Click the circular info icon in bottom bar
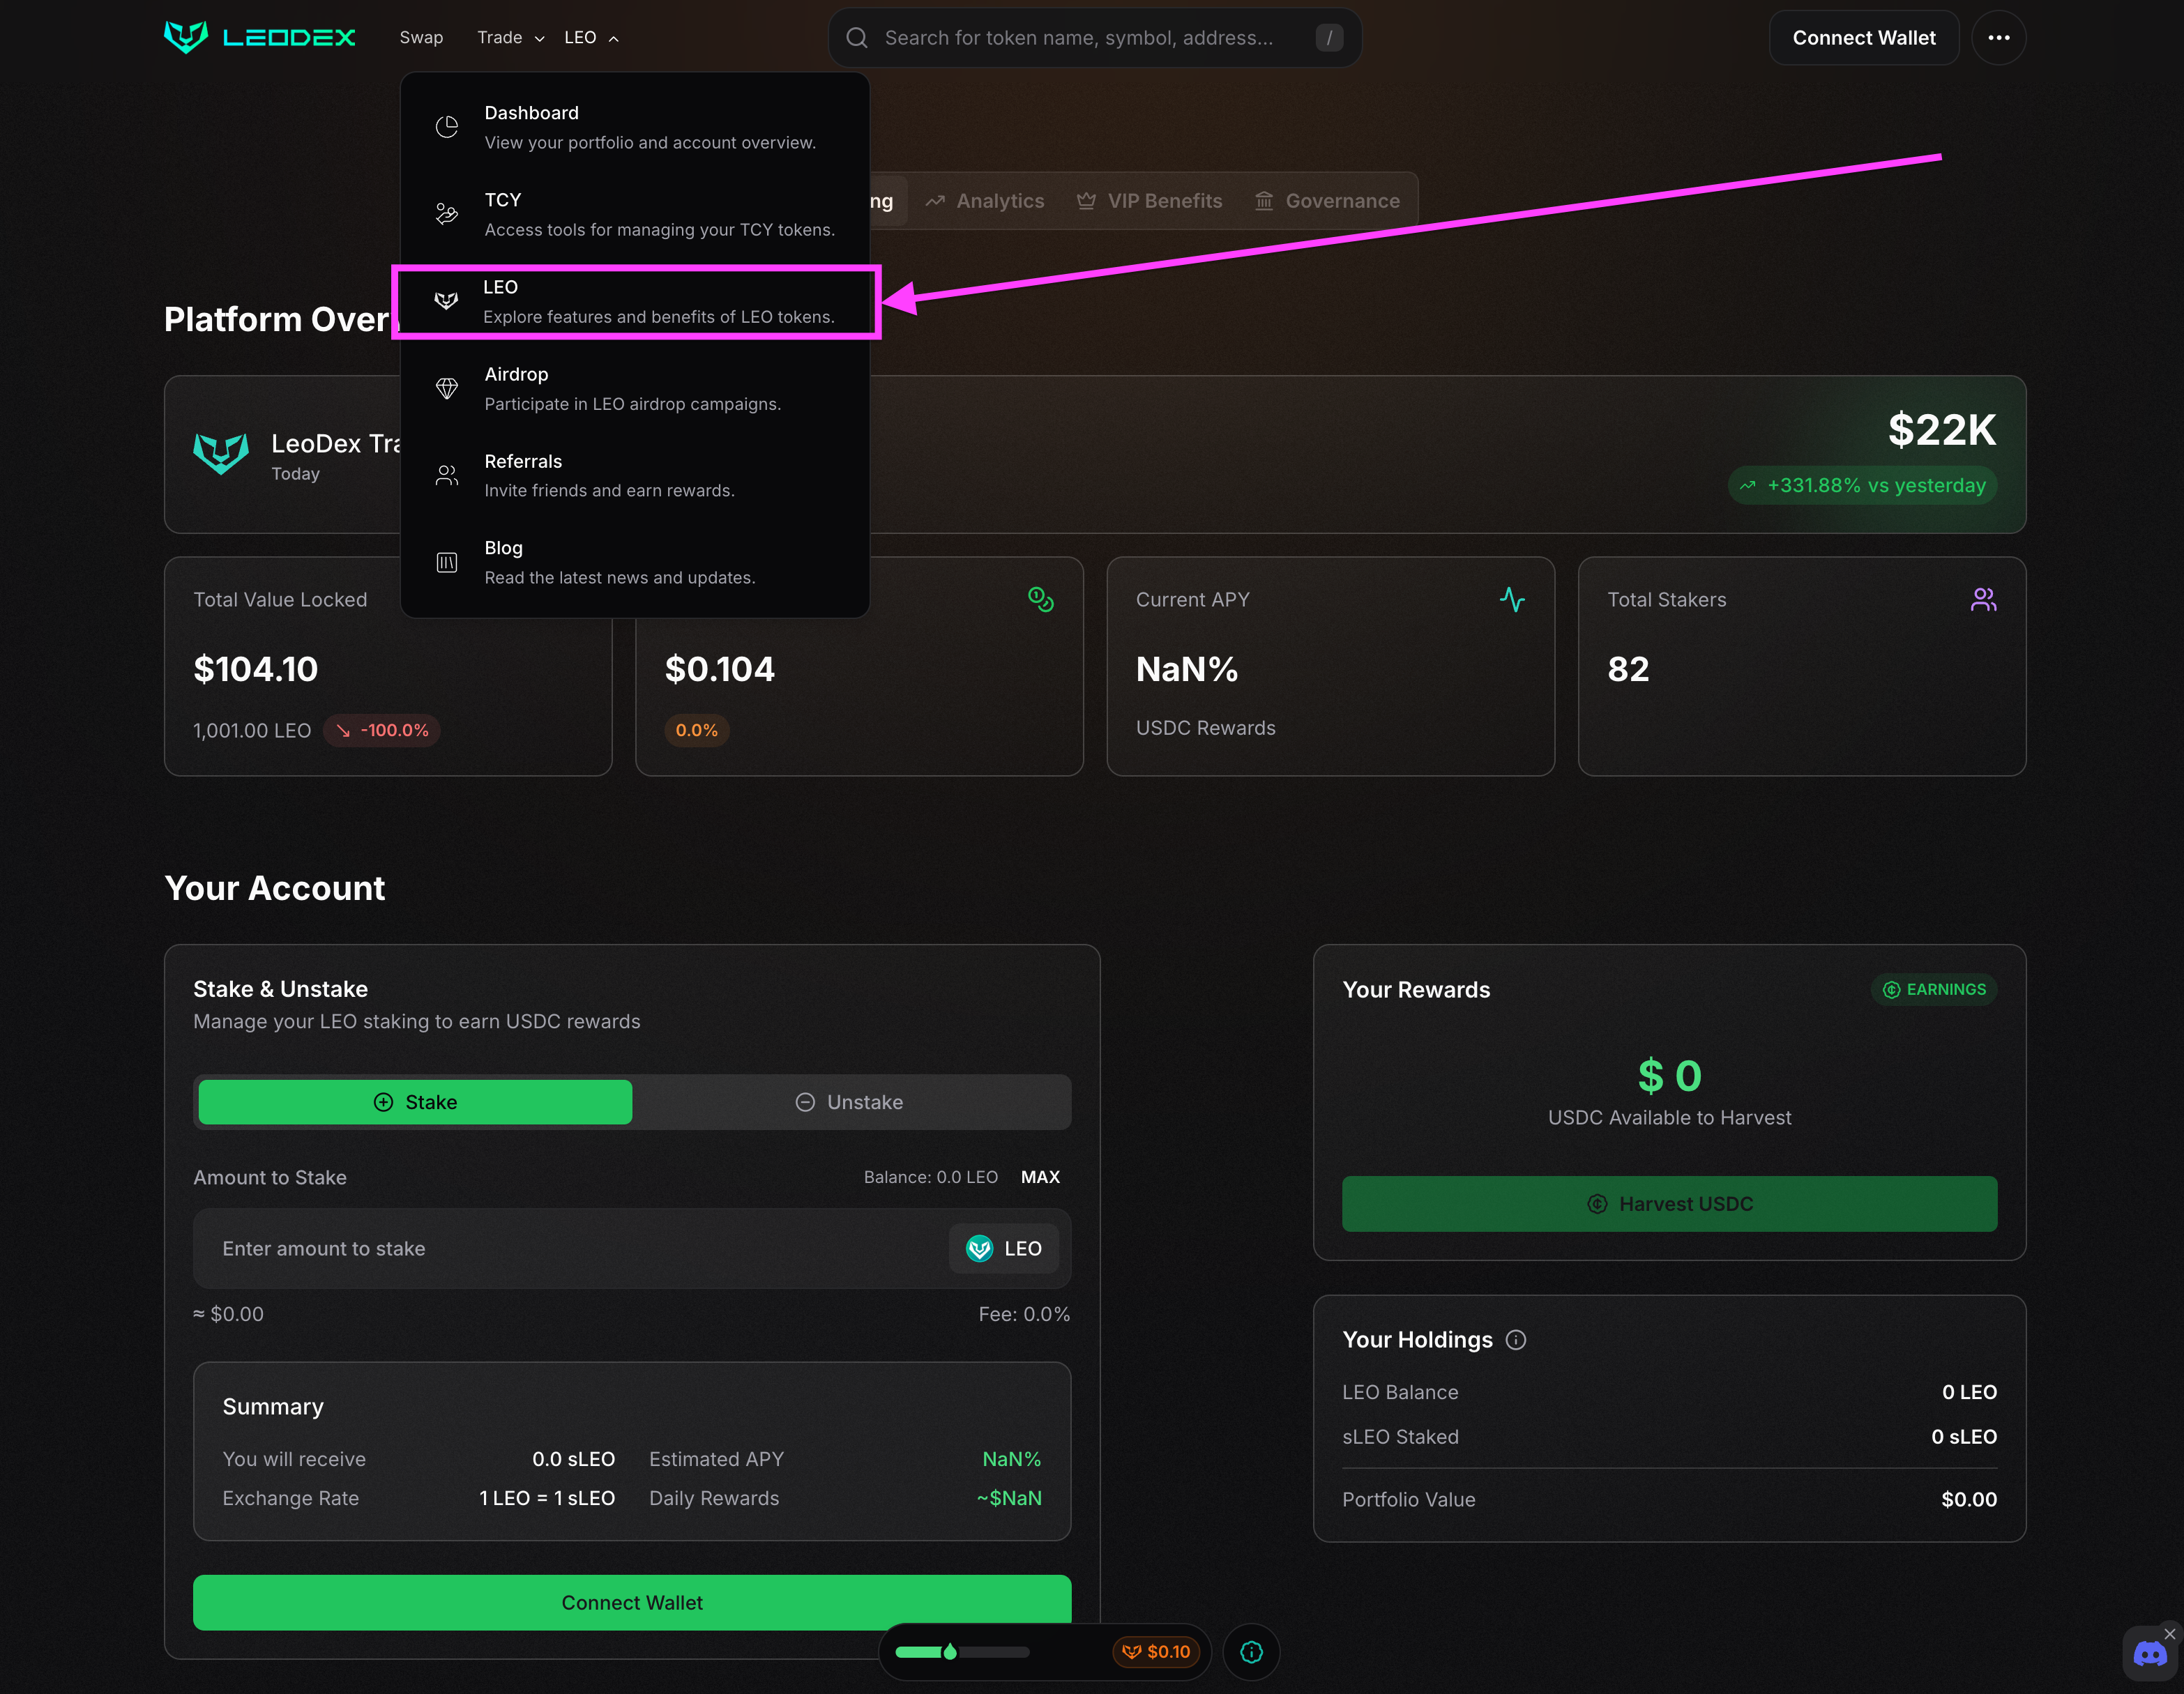The width and height of the screenshot is (2184, 1694). pos(1251,1652)
